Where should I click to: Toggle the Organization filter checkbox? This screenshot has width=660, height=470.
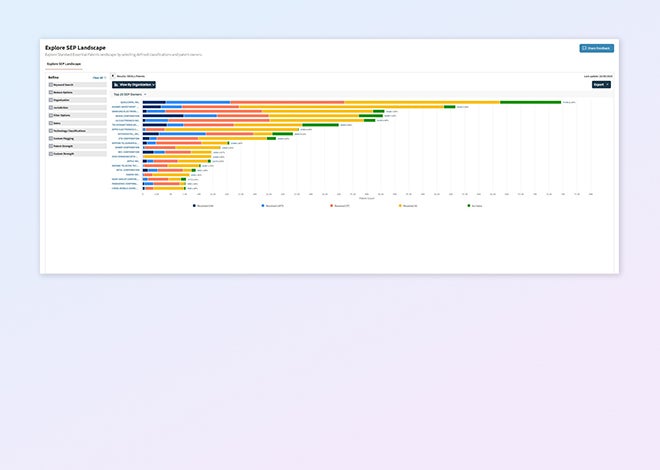(51, 100)
